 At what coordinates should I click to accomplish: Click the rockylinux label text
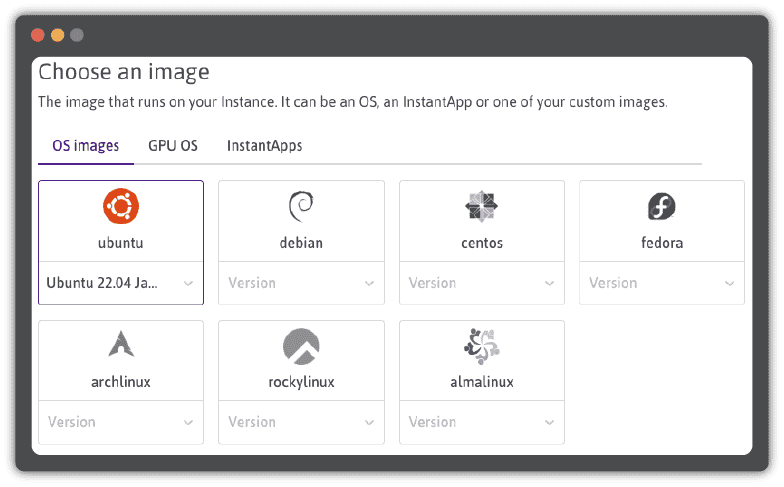point(301,382)
